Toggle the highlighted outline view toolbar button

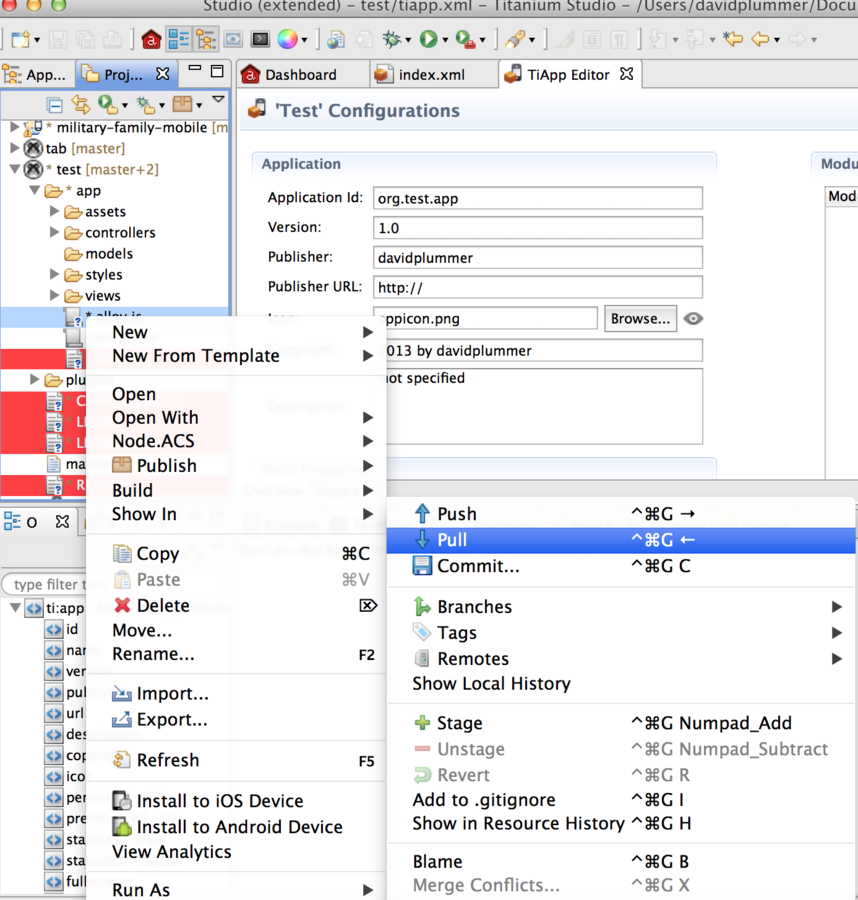click(x=178, y=40)
